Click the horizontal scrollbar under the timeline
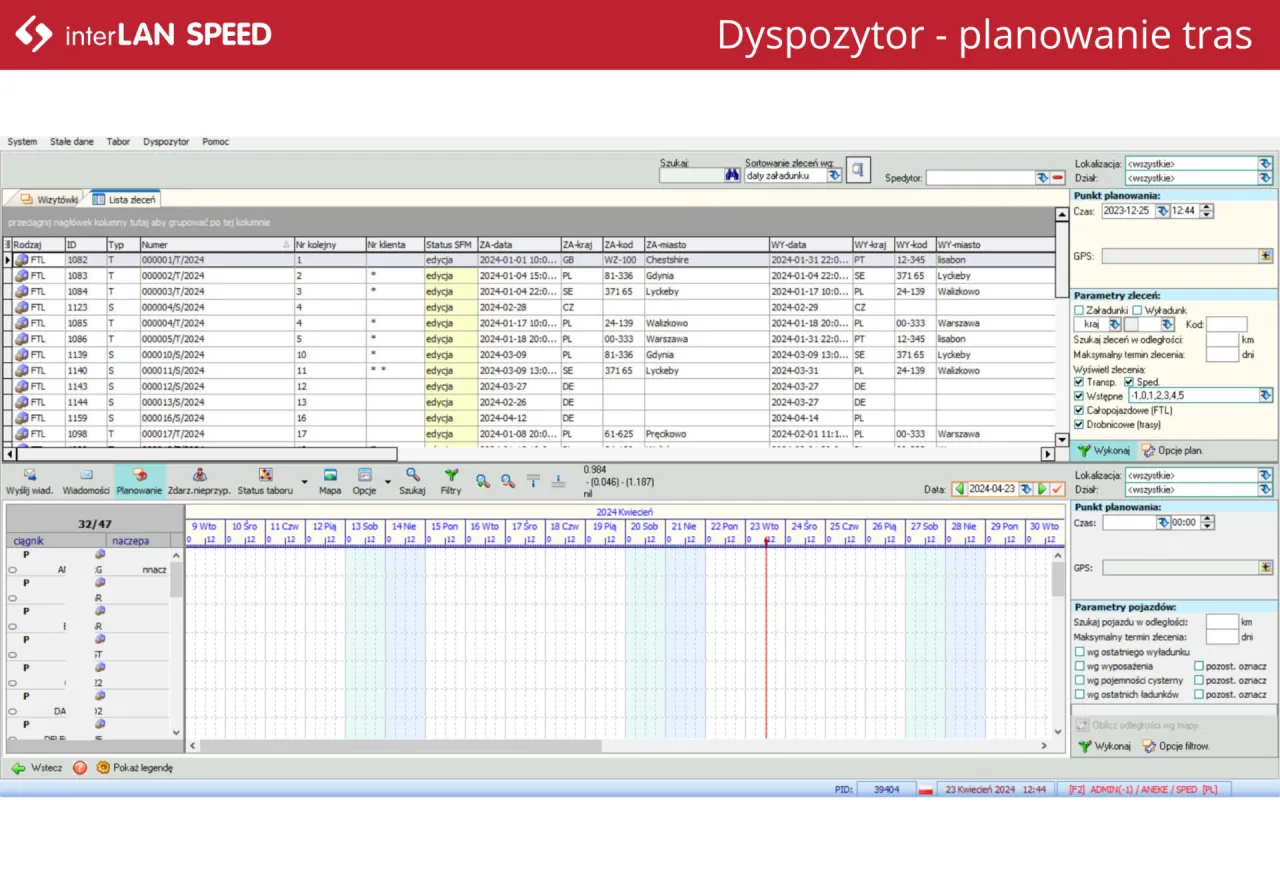Image resolution: width=1280 pixels, height=886 pixels. tap(400, 746)
